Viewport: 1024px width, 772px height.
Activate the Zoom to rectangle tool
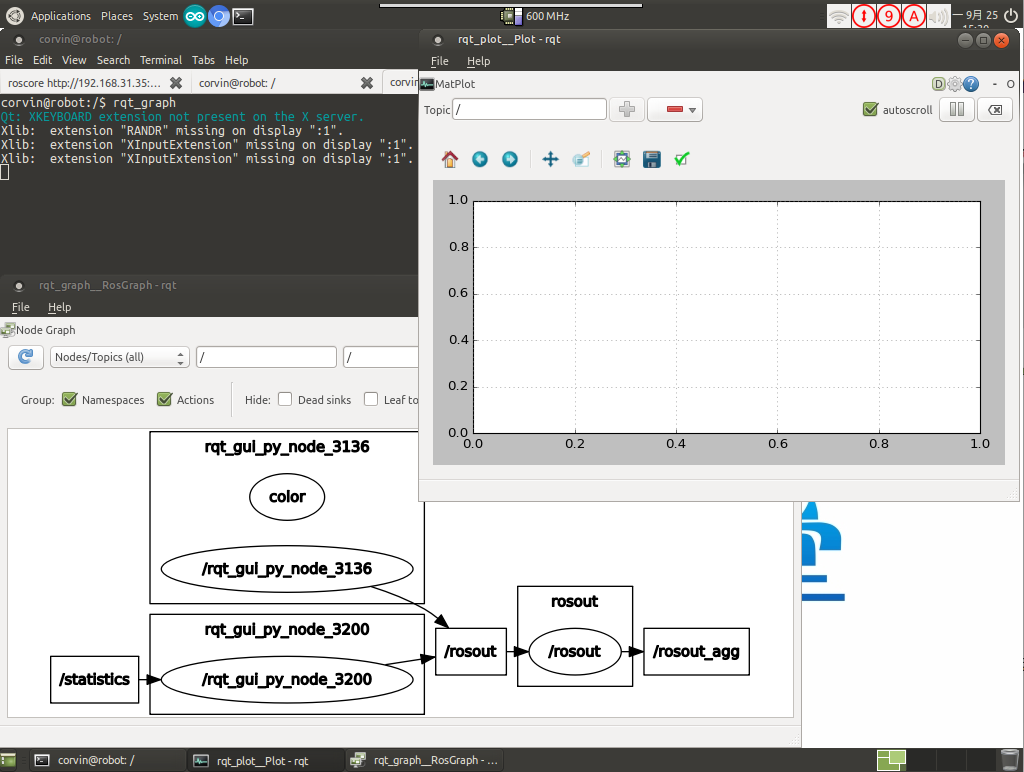581,159
